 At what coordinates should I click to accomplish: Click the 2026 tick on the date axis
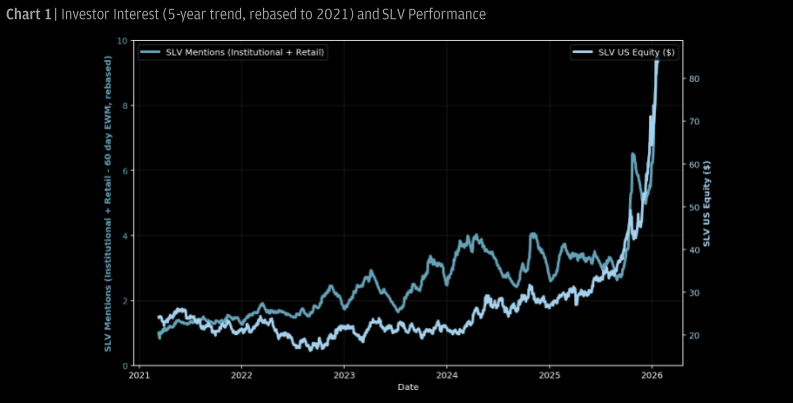tap(651, 376)
